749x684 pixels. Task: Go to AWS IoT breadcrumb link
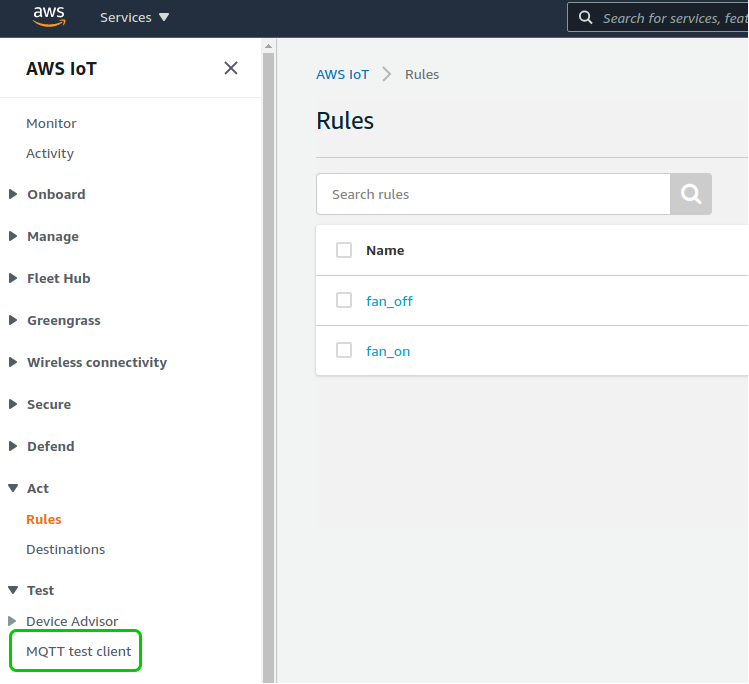342,75
